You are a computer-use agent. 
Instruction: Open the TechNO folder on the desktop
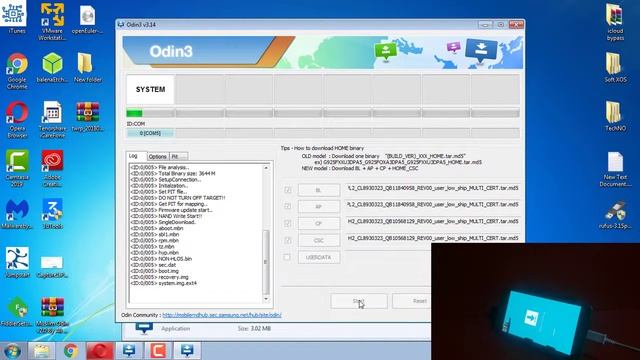pyautogui.click(x=615, y=116)
